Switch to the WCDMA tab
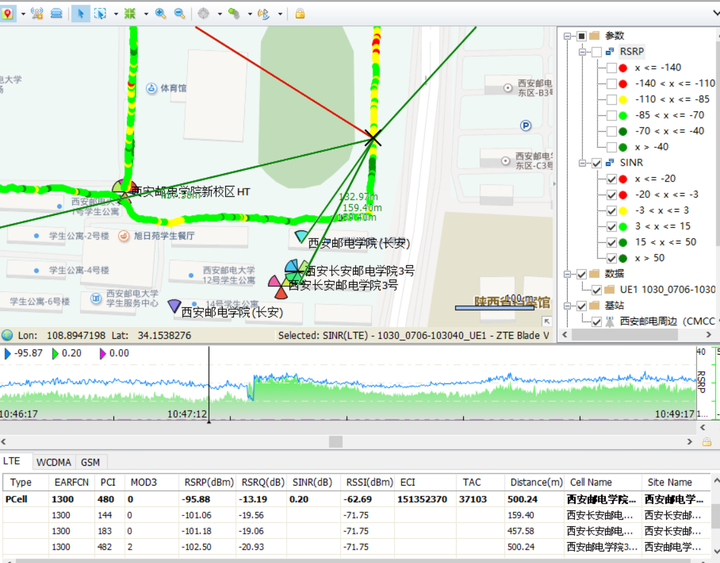The height and width of the screenshot is (563, 720). pyautogui.click(x=54, y=462)
